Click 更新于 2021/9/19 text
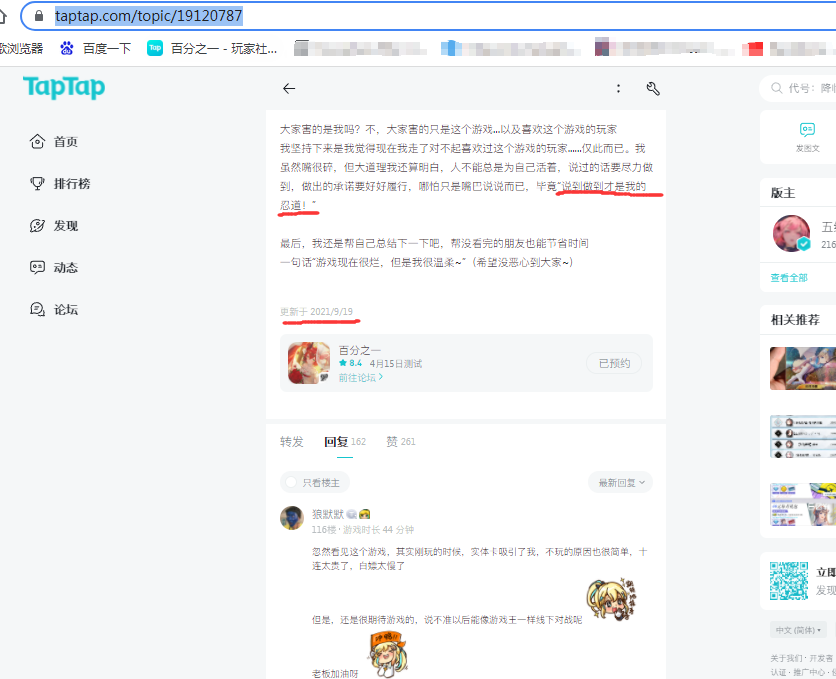The height and width of the screenshot is (679, 836). 317,311
